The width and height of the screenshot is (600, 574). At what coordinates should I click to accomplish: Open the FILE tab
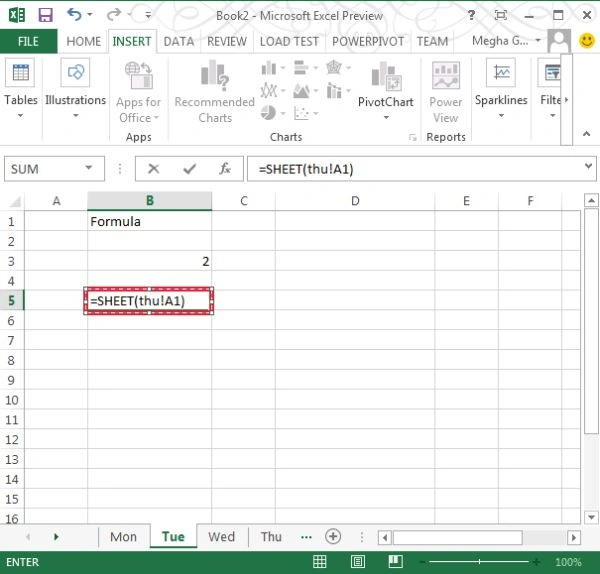tap(28, 41)
